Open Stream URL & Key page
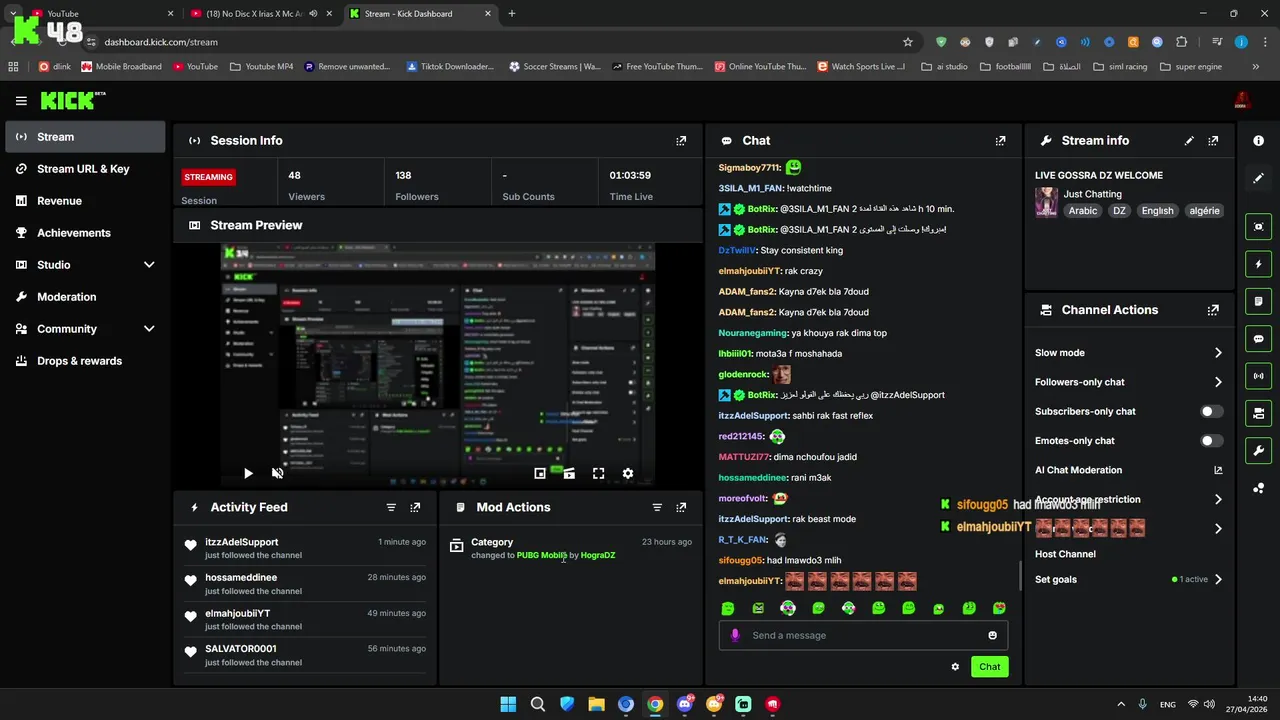The image size is (1280, 720). 85,169
